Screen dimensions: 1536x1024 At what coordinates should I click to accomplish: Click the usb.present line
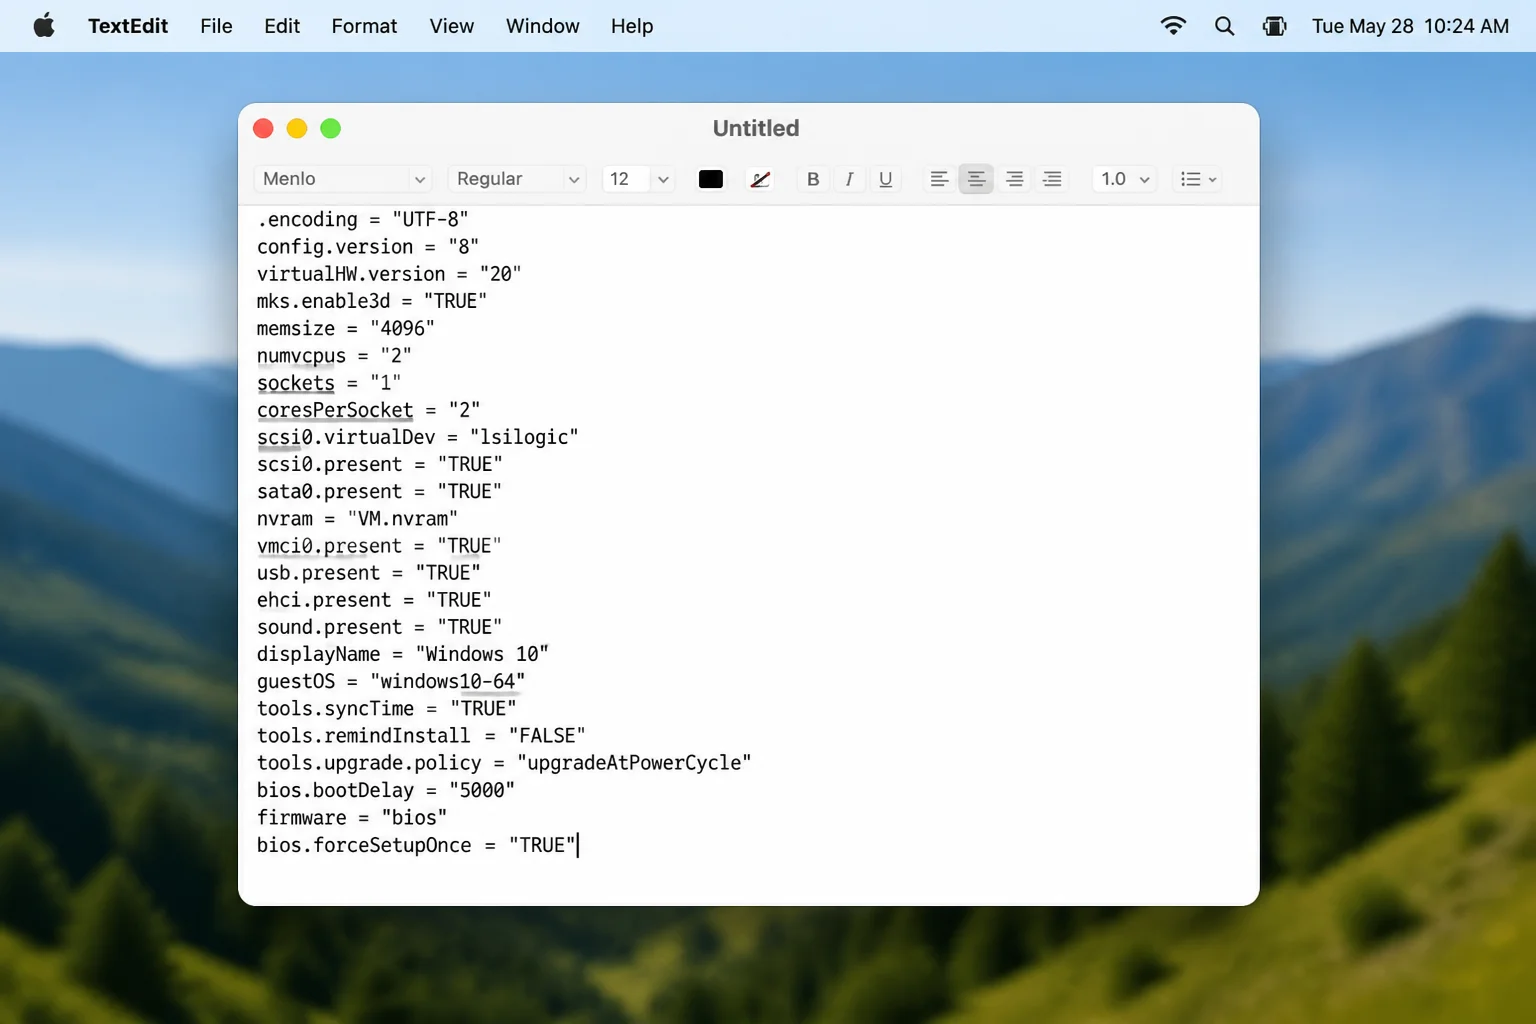369,572
